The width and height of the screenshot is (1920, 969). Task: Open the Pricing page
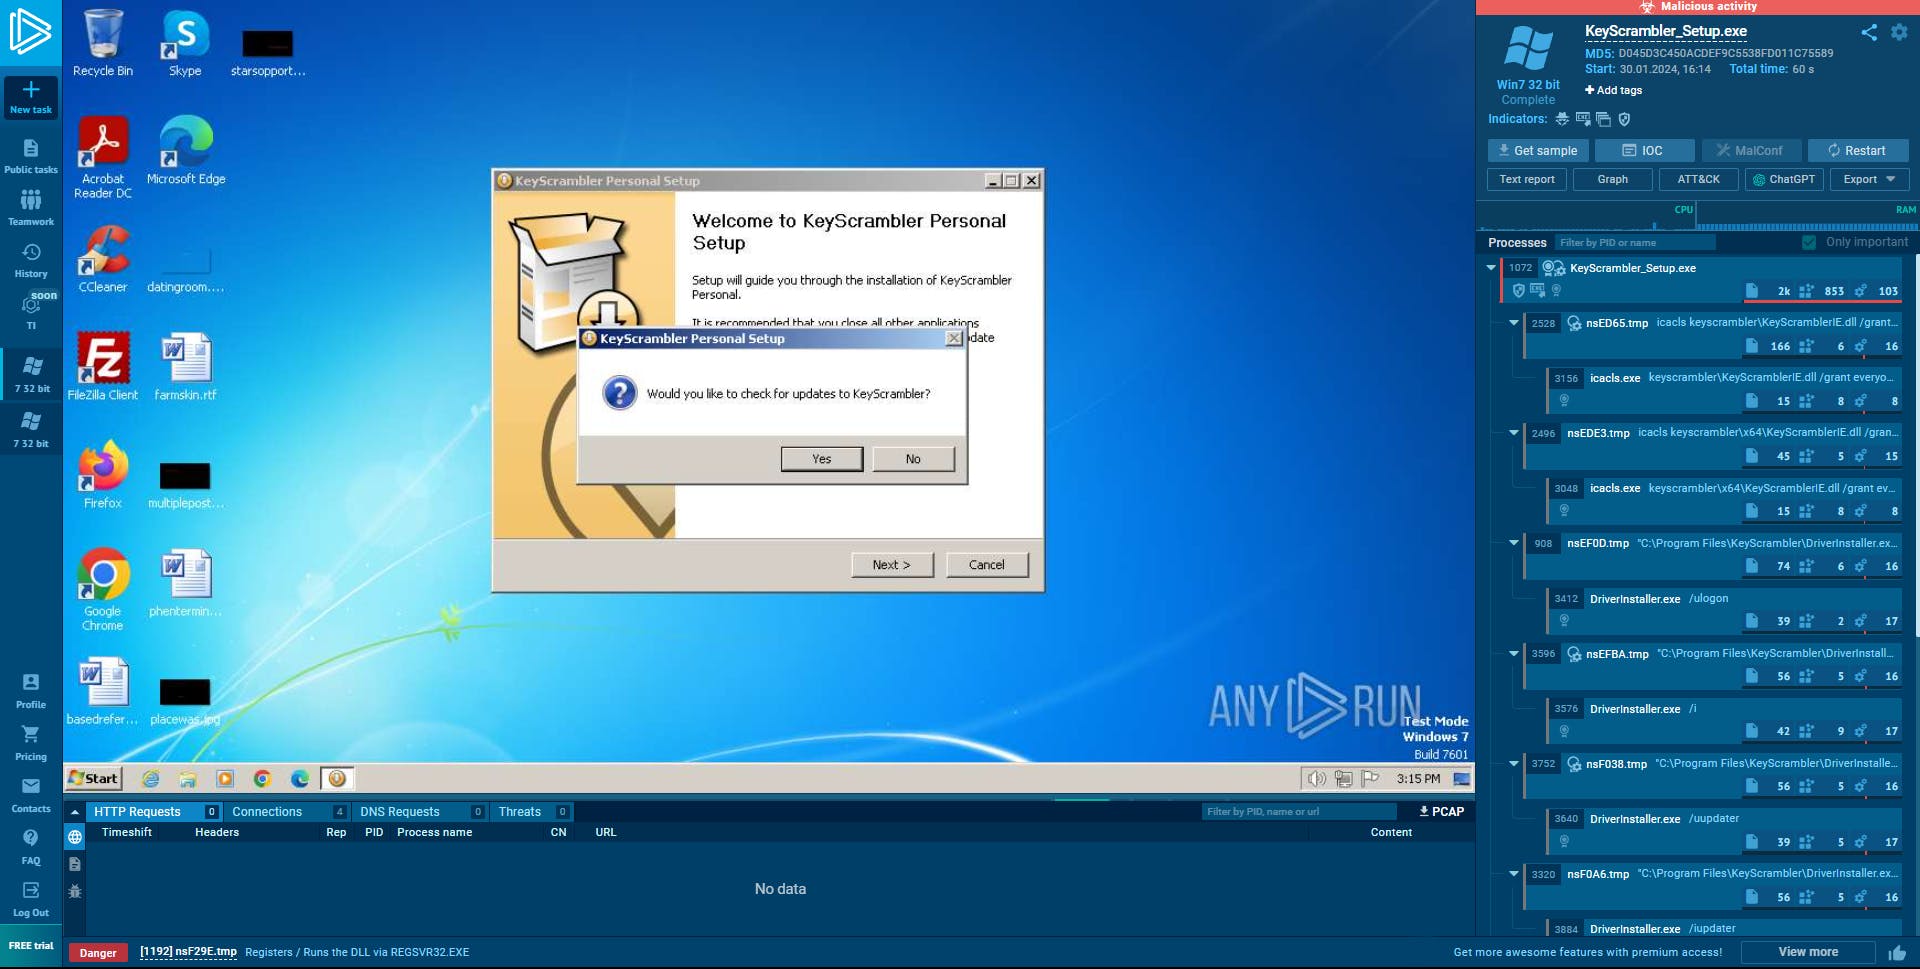pyautogui.click(x=31, y=743)
